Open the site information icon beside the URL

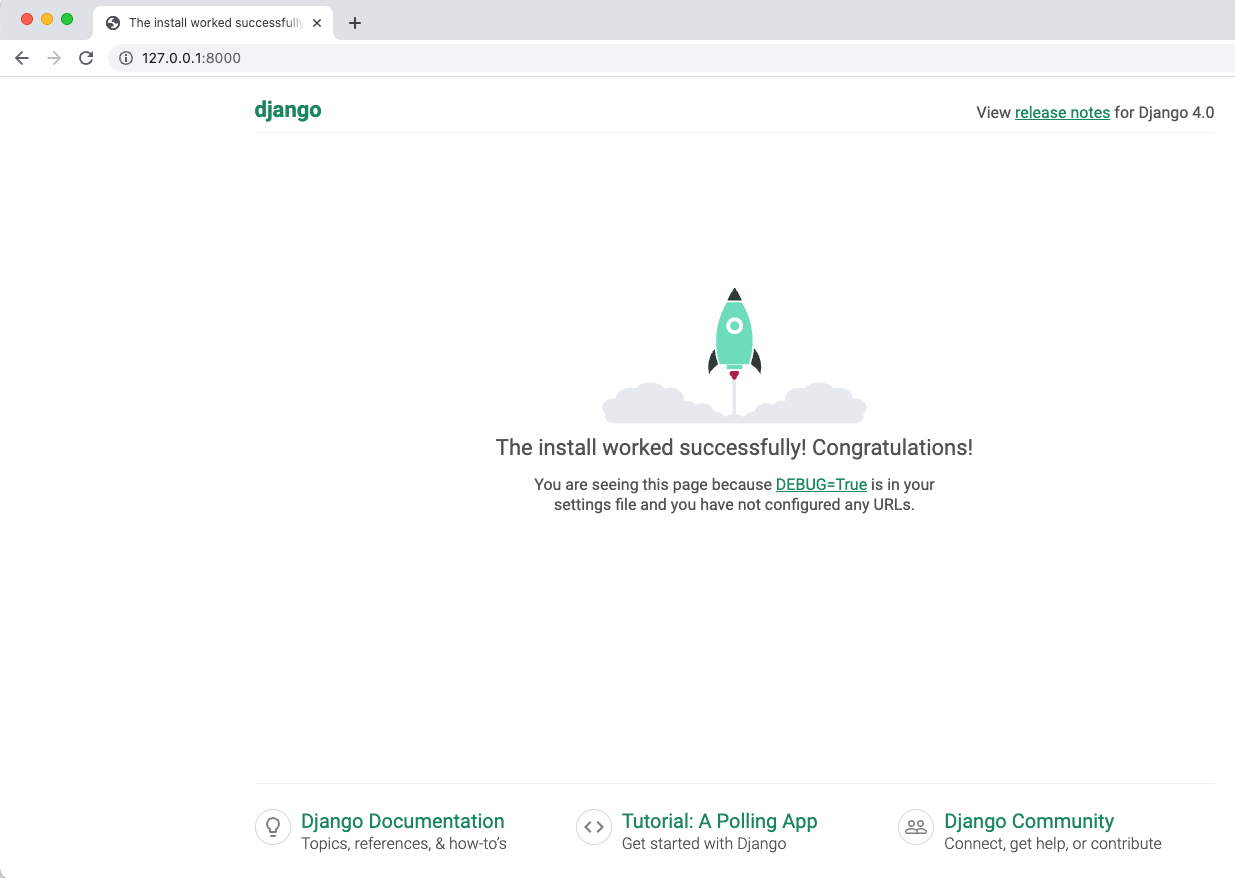click(125, 58)
